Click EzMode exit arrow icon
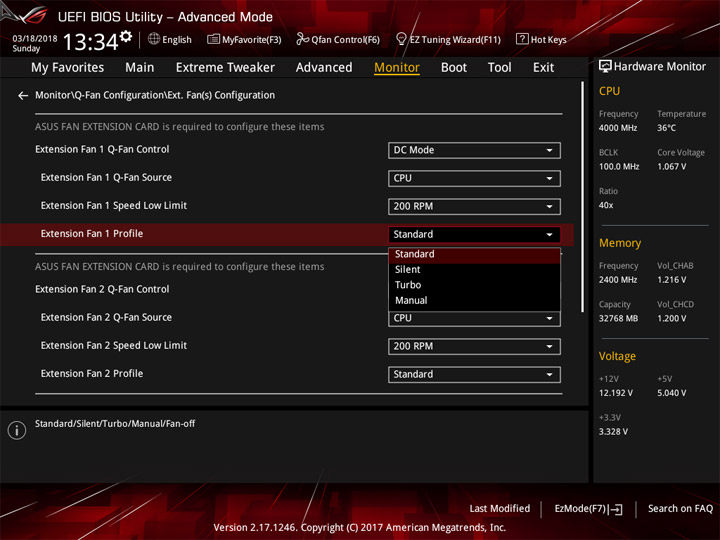The image size is (720, 540). click(x=616, y=509)
